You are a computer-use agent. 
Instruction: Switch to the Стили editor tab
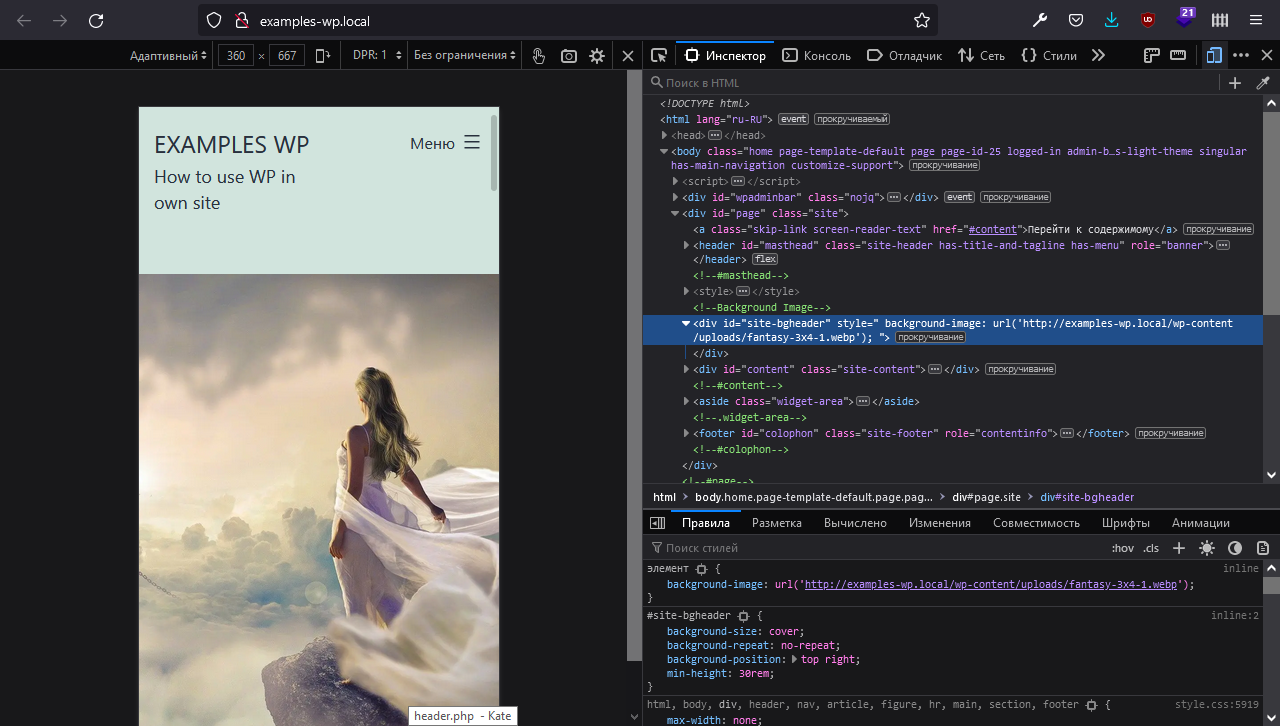pos(1049,55)
